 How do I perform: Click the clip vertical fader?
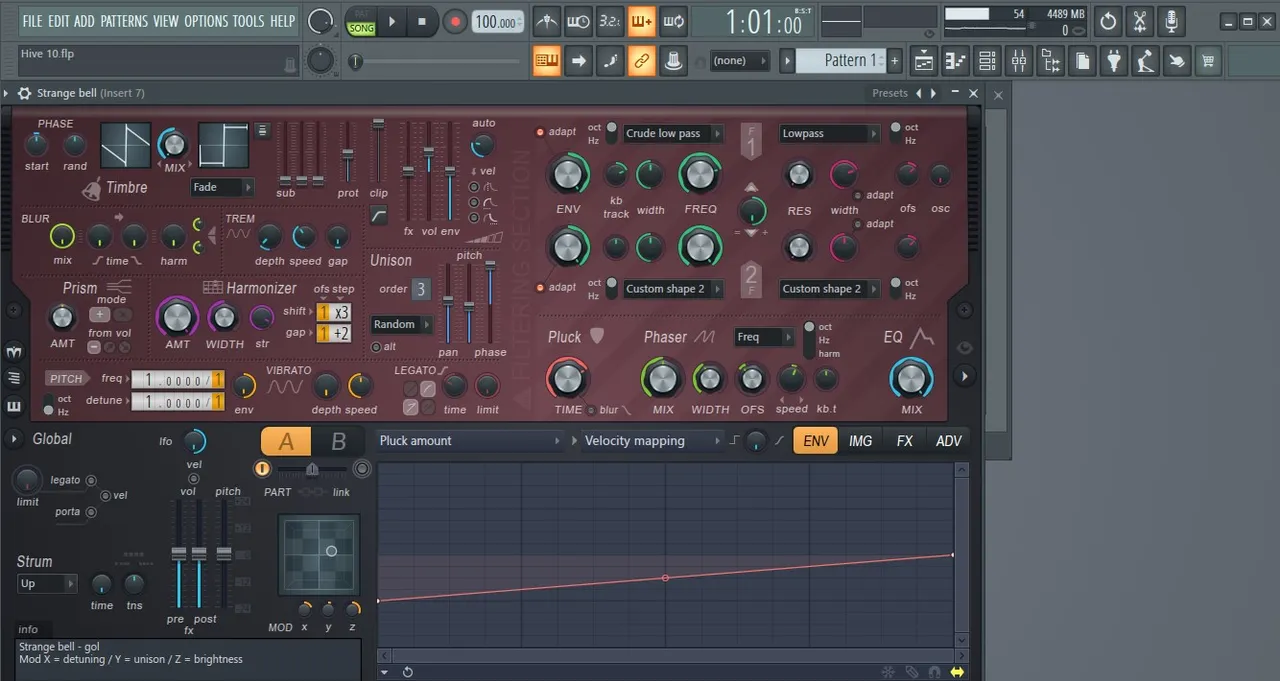coord(379,150)
